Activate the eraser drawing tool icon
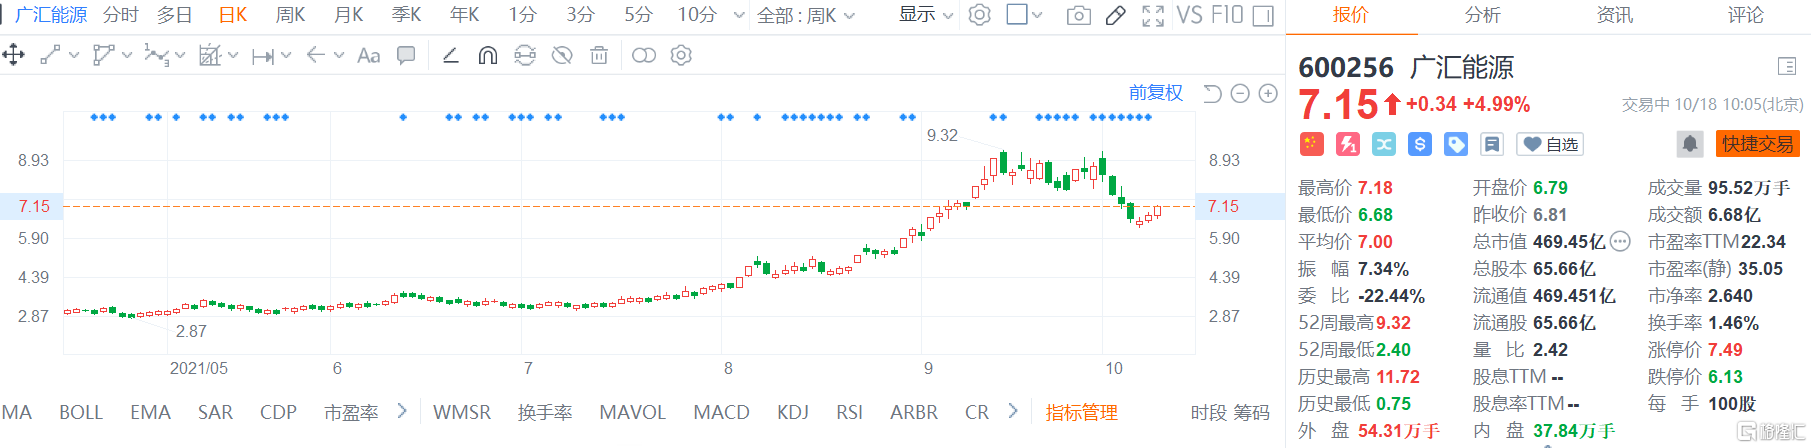Image resolution: width=1812 pixels, height=448 pixels. click(x=1116, y=15)
